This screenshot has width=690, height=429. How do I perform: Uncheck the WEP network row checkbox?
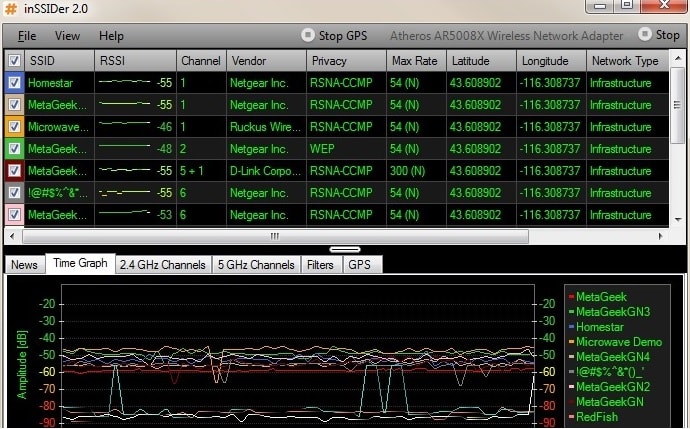14,149
